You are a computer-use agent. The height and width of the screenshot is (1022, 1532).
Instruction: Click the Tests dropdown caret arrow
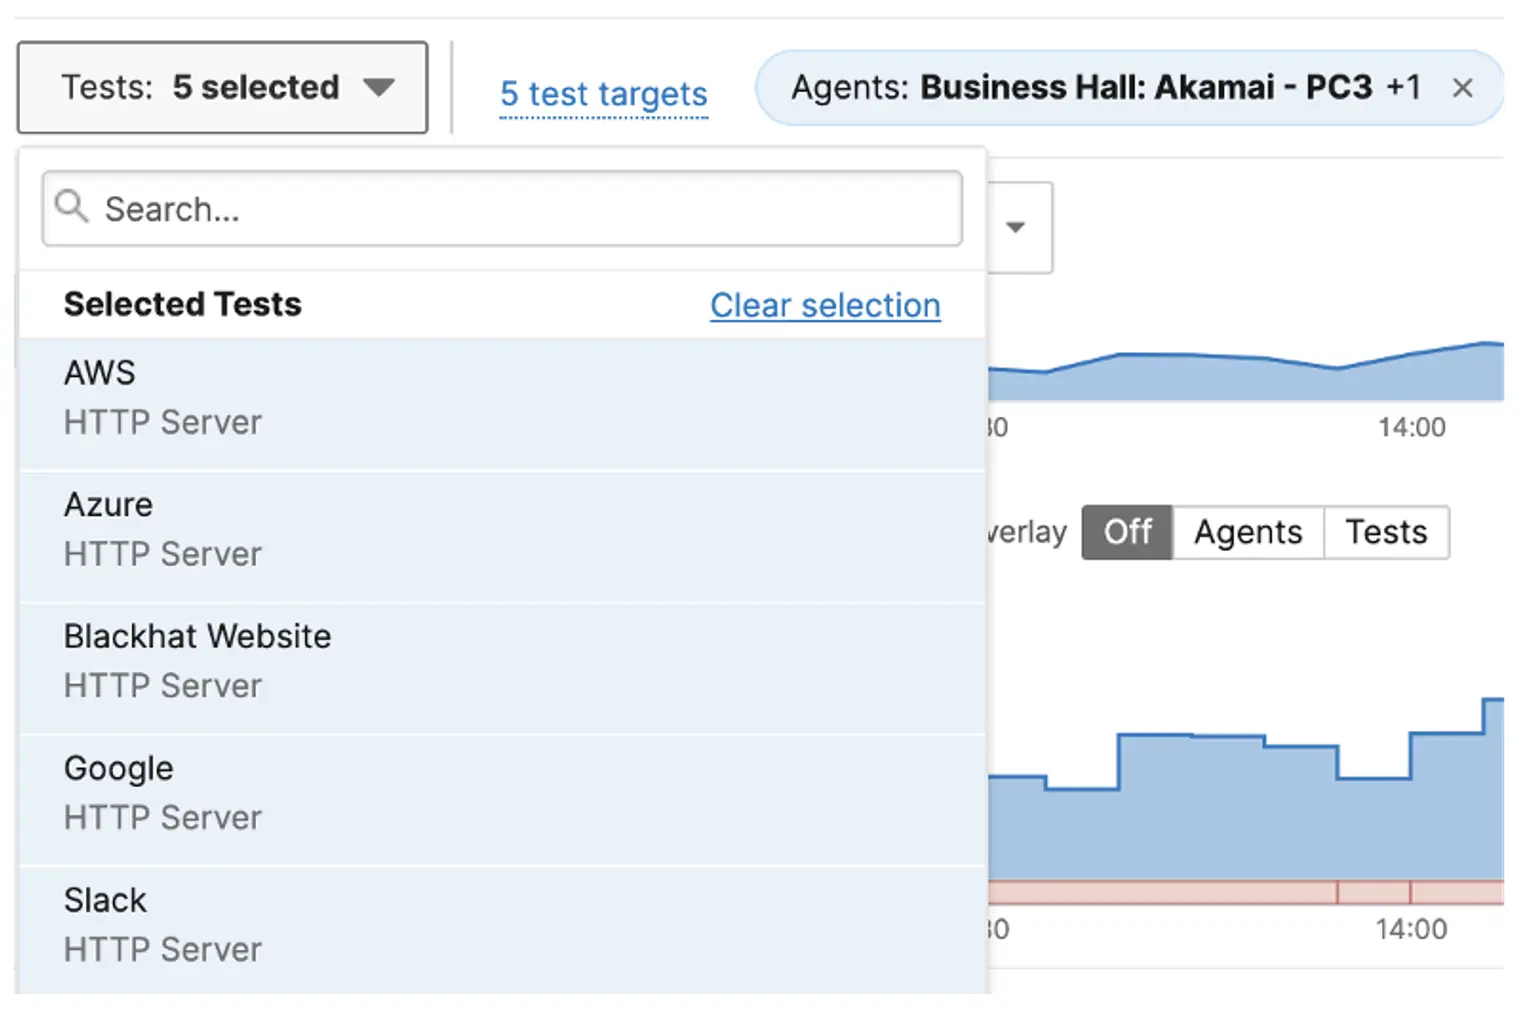pyautogui.click(x=380, y=87)
